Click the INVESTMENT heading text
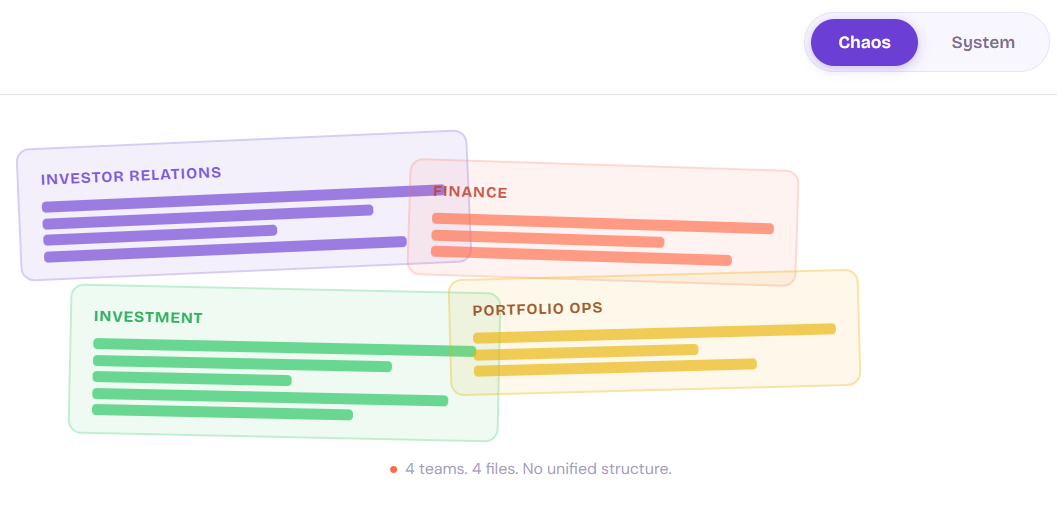1057x512 pixels. click(x=148, y=317)
